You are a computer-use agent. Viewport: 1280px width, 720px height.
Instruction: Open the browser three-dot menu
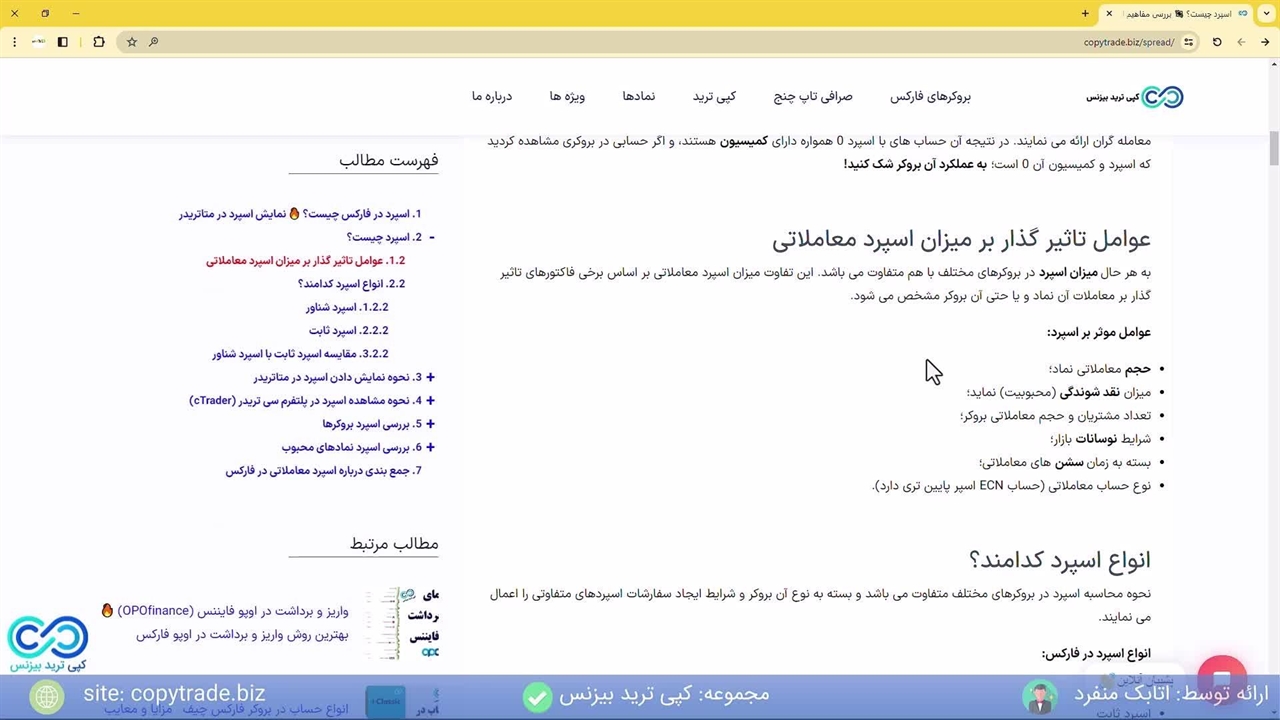click(14, 42)
